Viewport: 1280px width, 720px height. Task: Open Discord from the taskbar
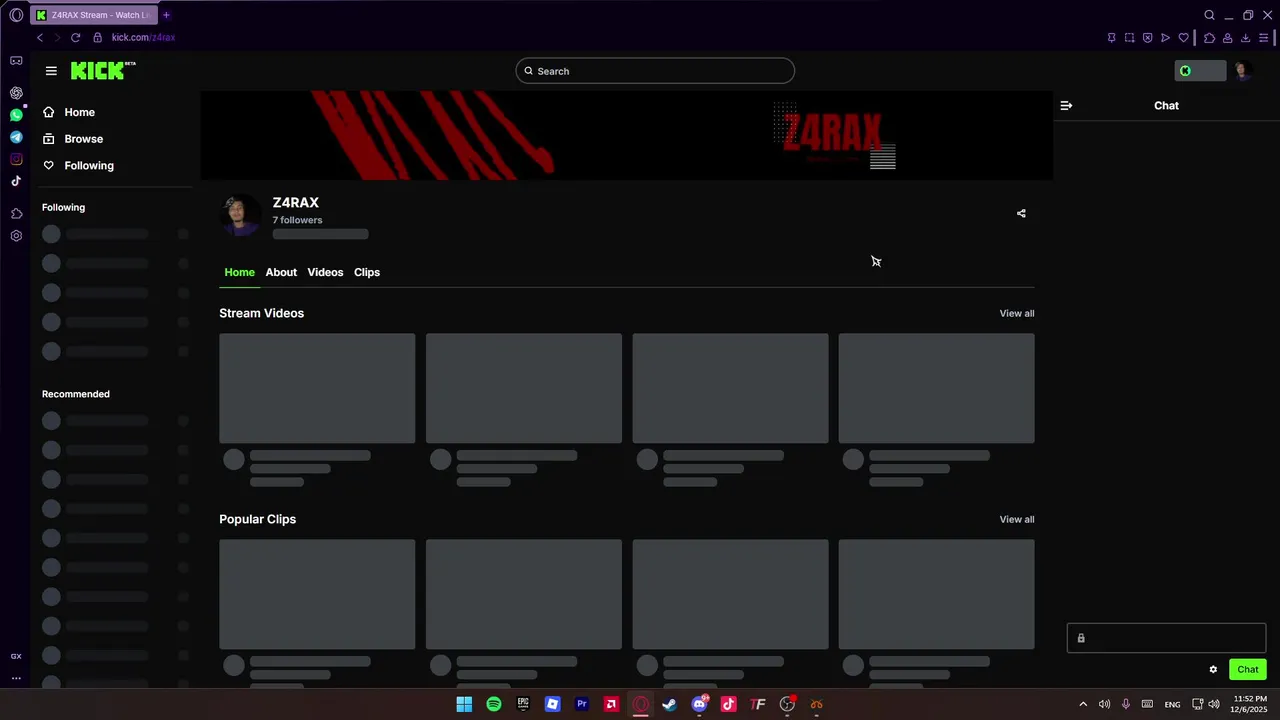coord(699,704)
